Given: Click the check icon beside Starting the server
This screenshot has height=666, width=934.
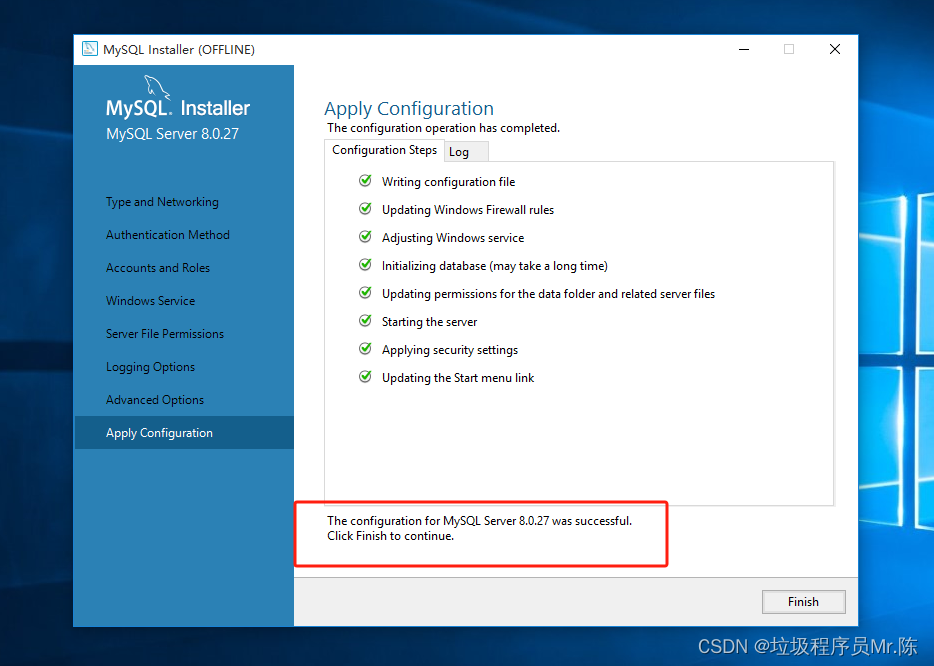Looking at the screenshot, I should tap(365, 320).
